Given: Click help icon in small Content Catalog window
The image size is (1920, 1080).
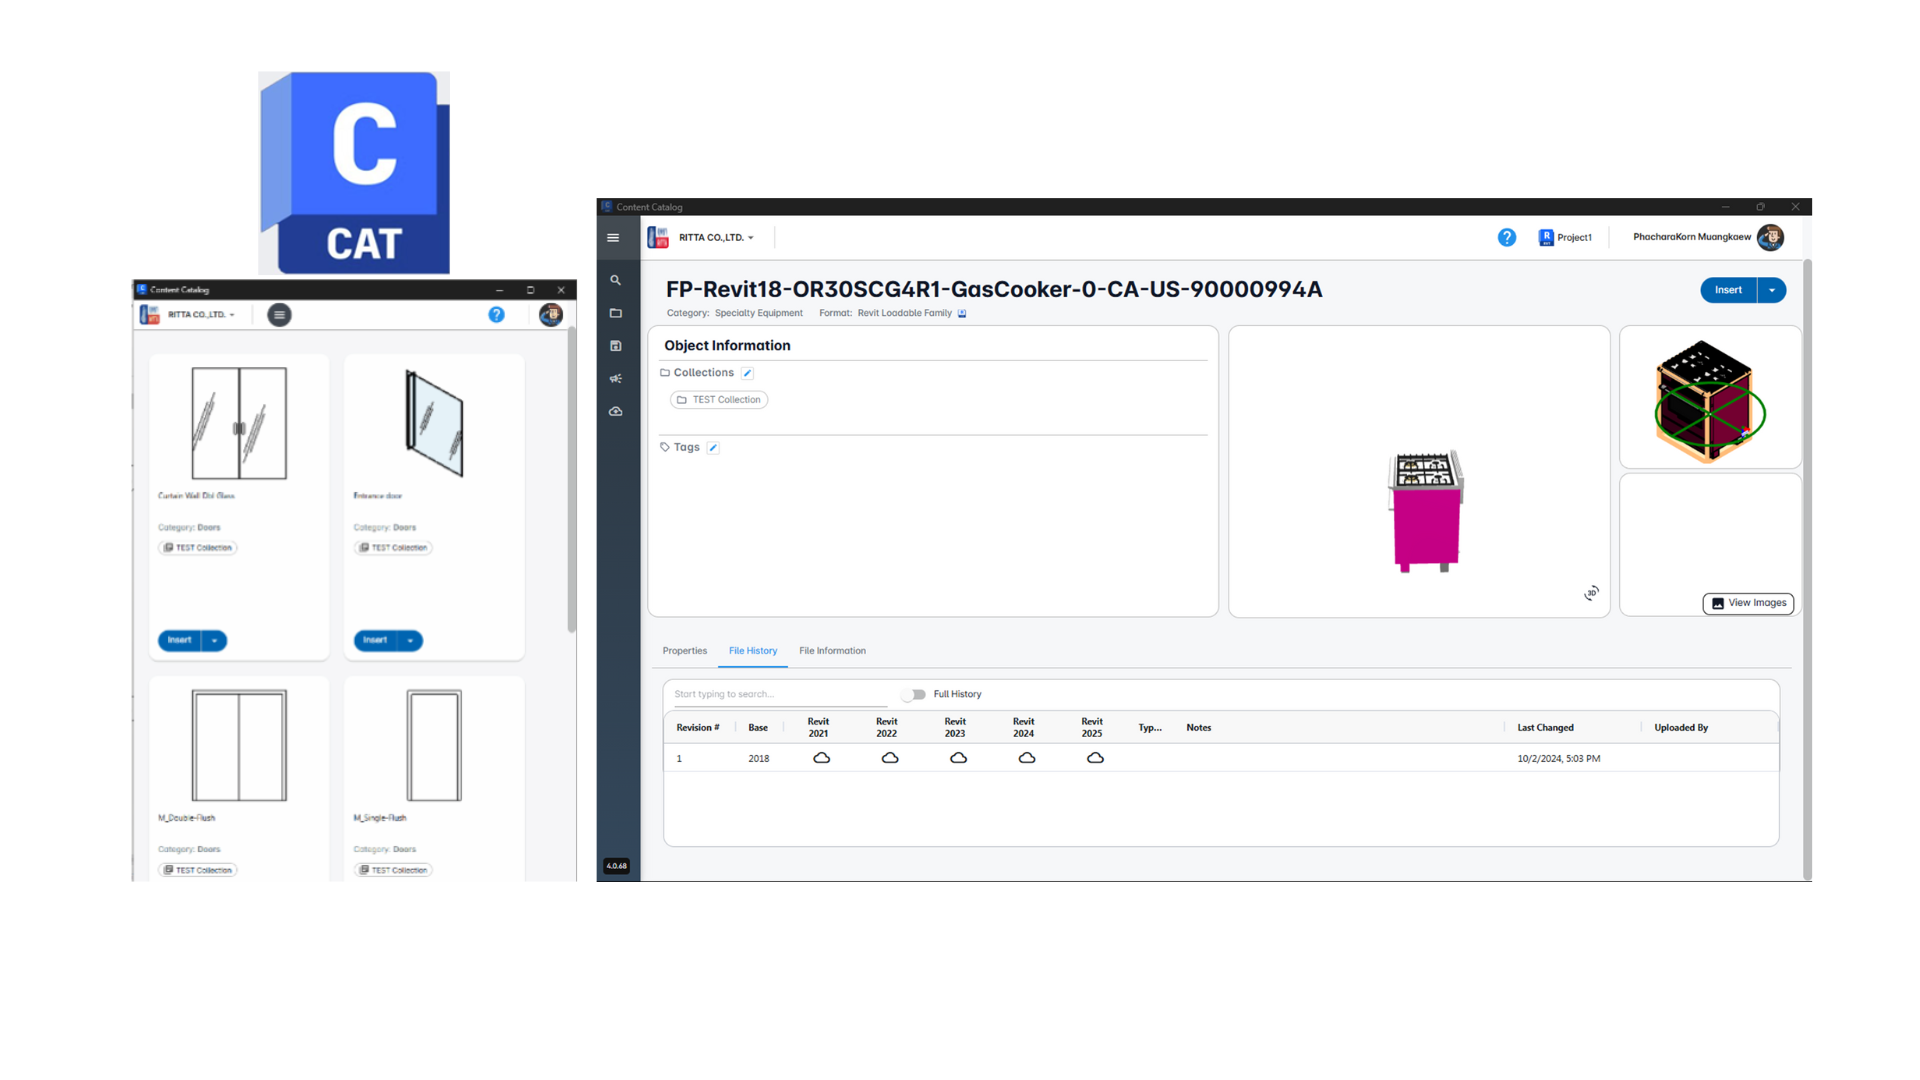Looking at the screenshot, I should coord(496,315).
